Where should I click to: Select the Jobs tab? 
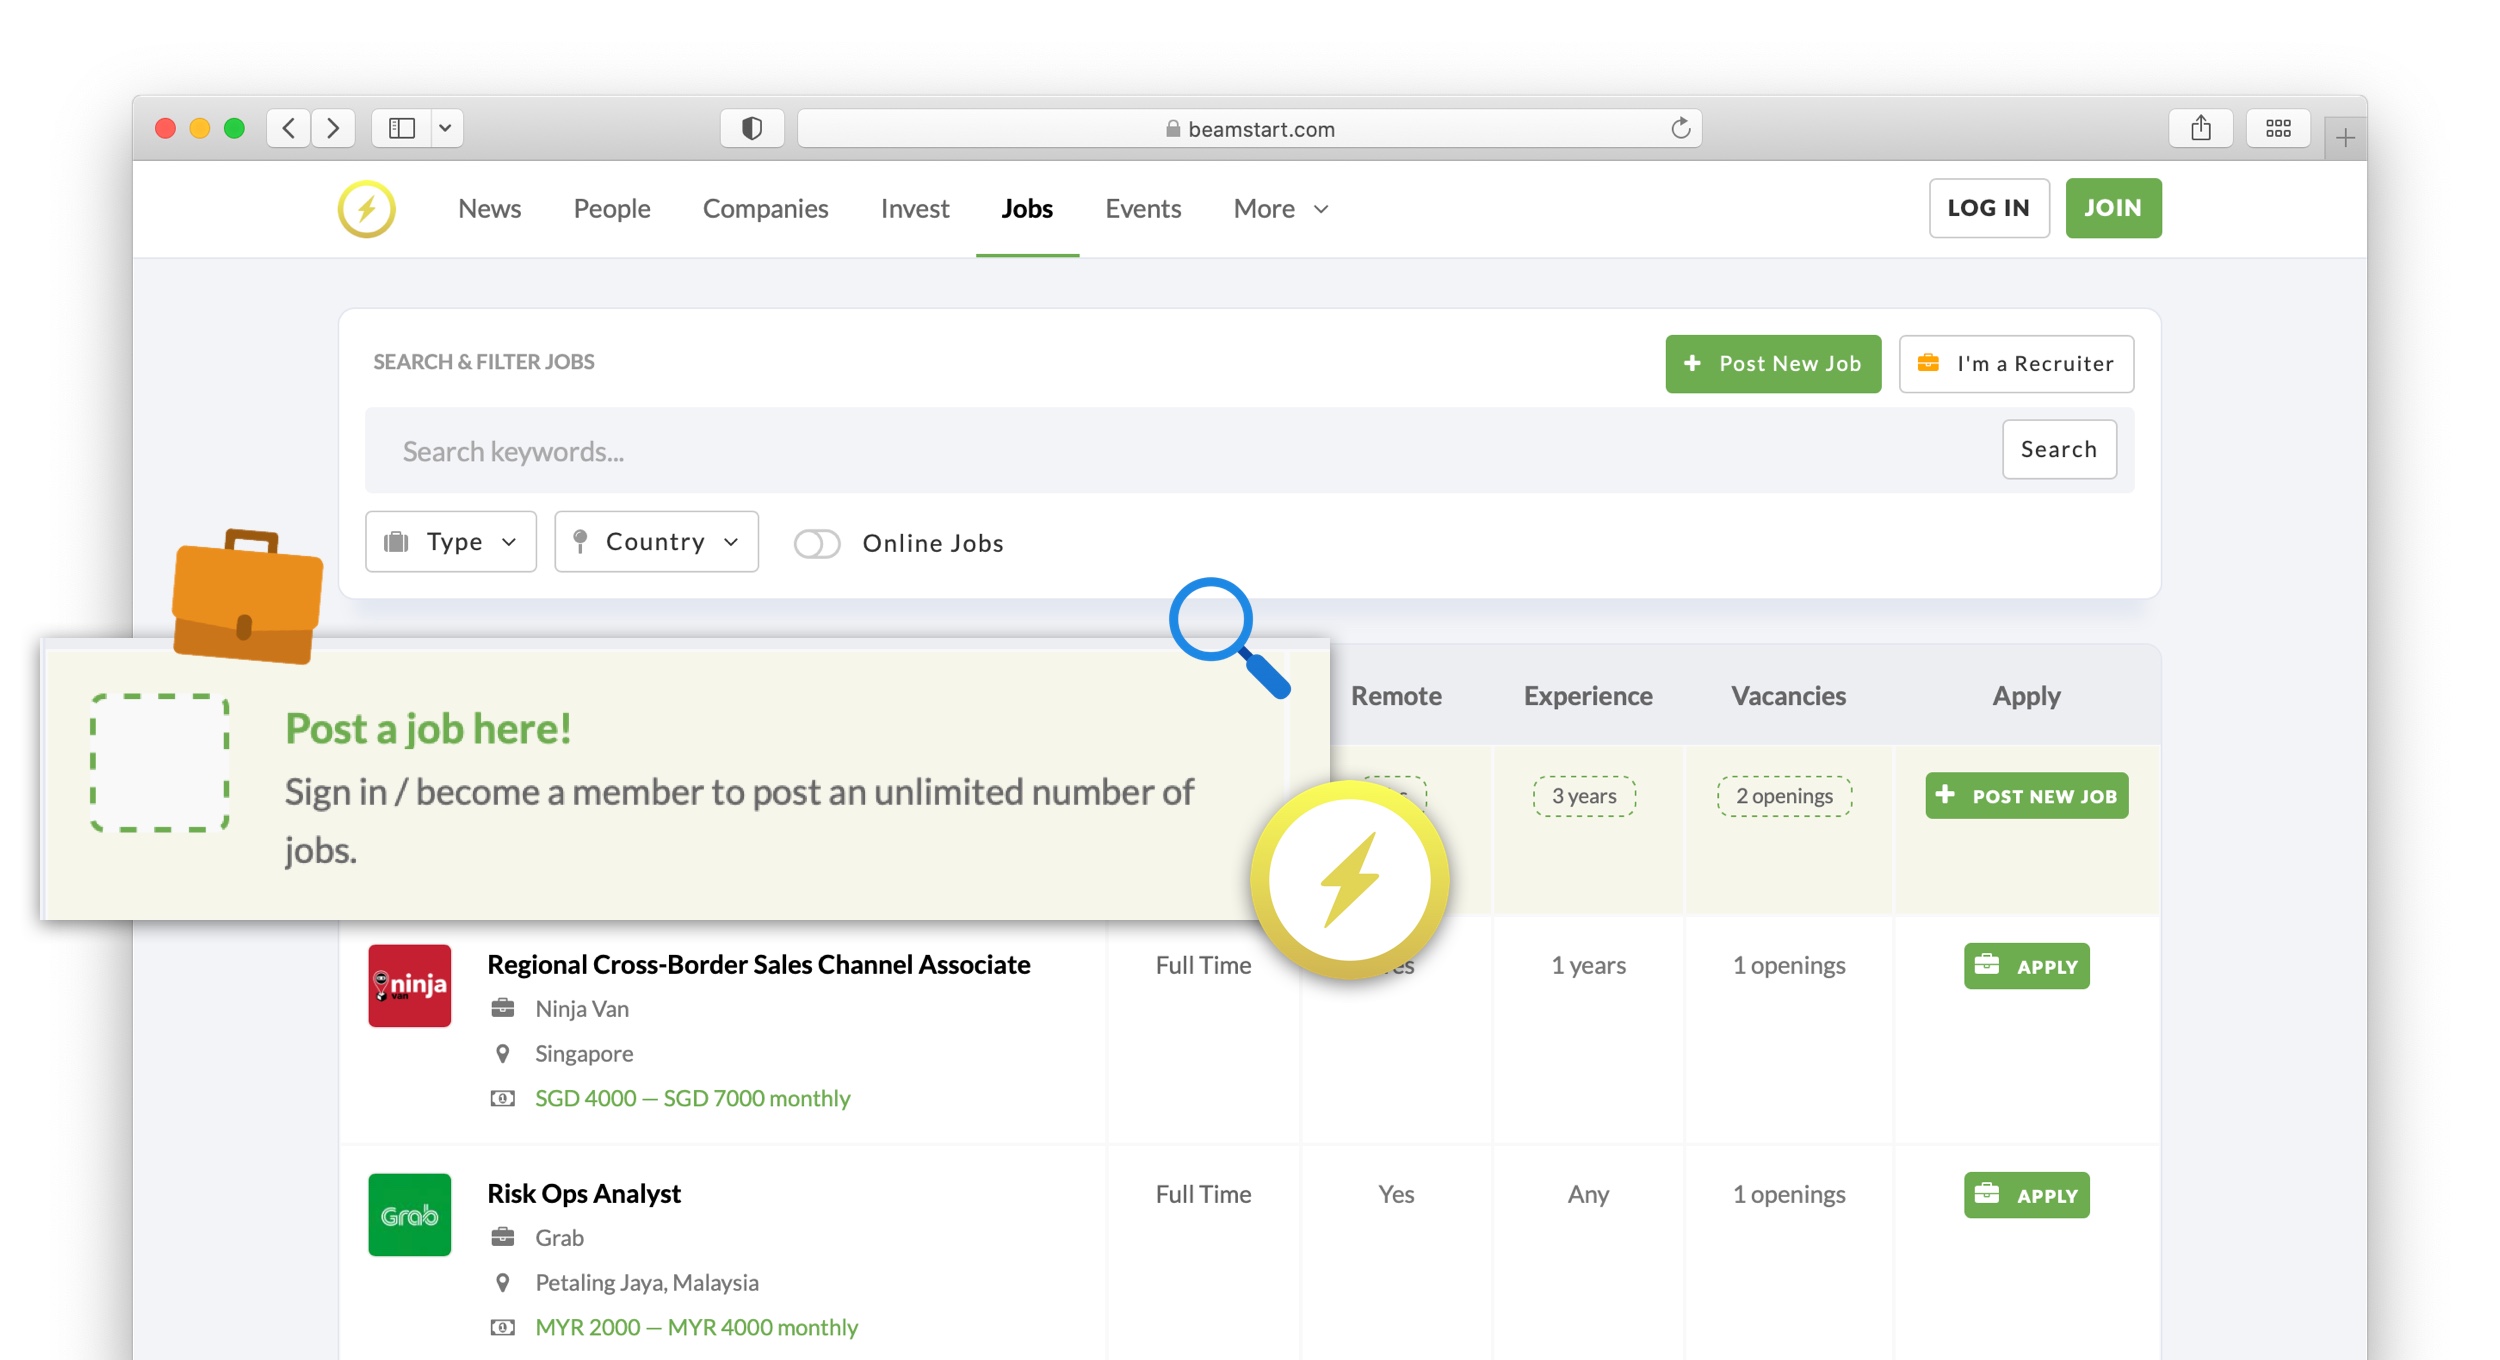click(x=1027, y=209)
